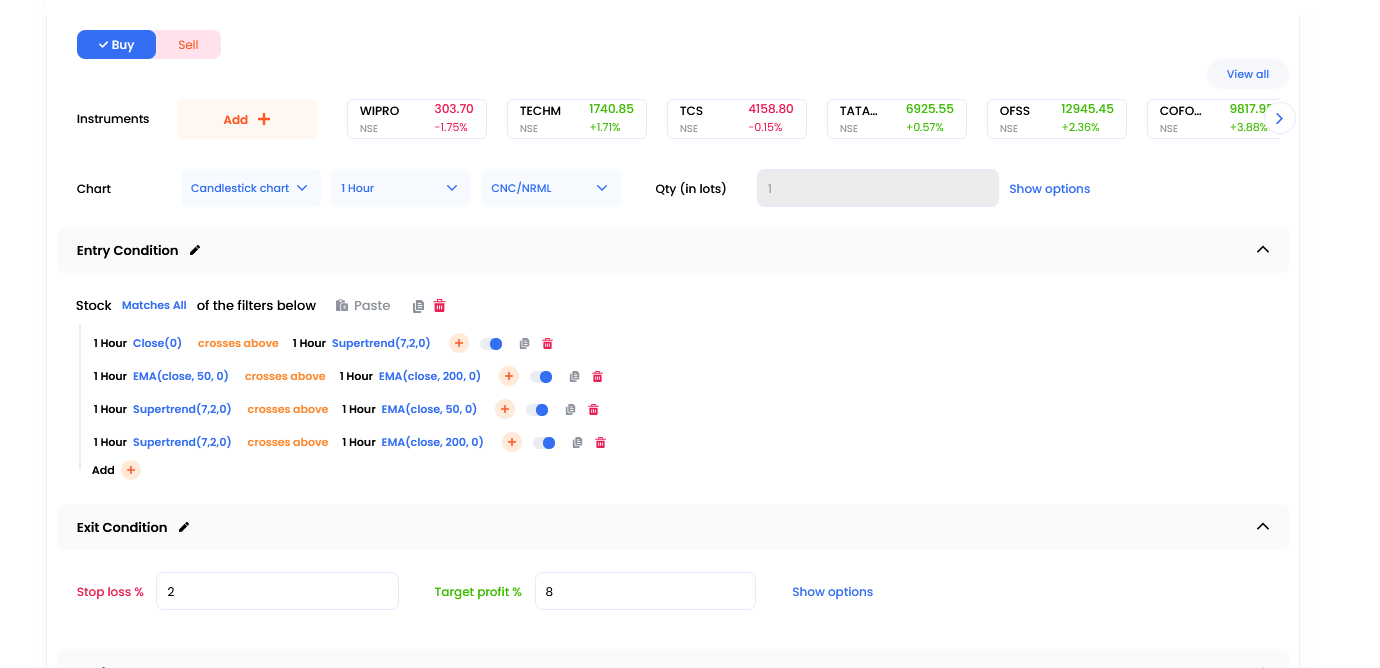Image resolution: width=1380 pixels, height=668 pixels.
Task: Open the 1 Hour timeframe dropdown
Action: coord(400,188)
